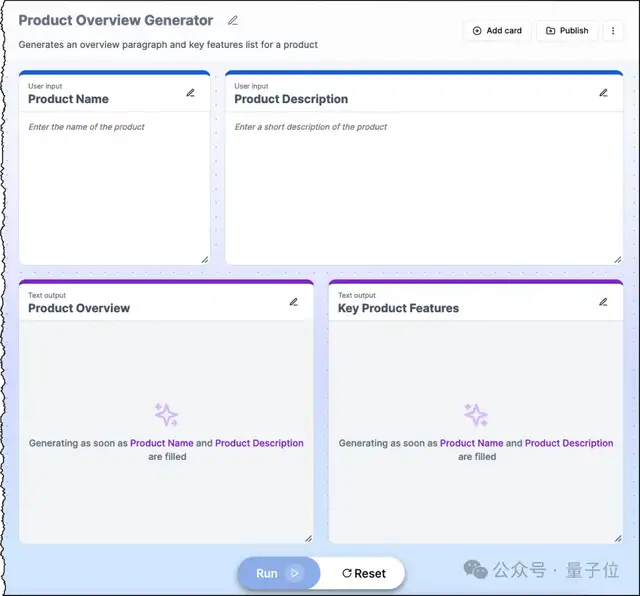640x596 pixels.
Task: Run the Product Overview Generator
Action: (x=278, y=573)
